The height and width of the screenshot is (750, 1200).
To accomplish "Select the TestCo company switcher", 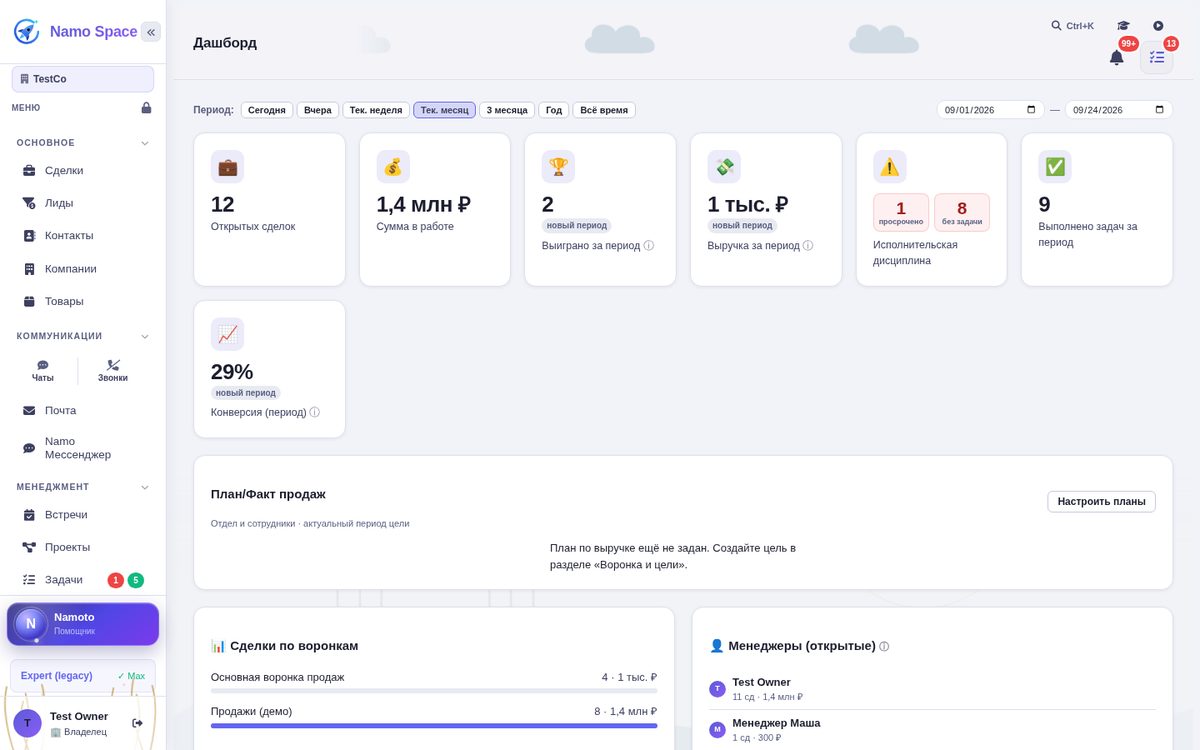I will click(83, 79).
